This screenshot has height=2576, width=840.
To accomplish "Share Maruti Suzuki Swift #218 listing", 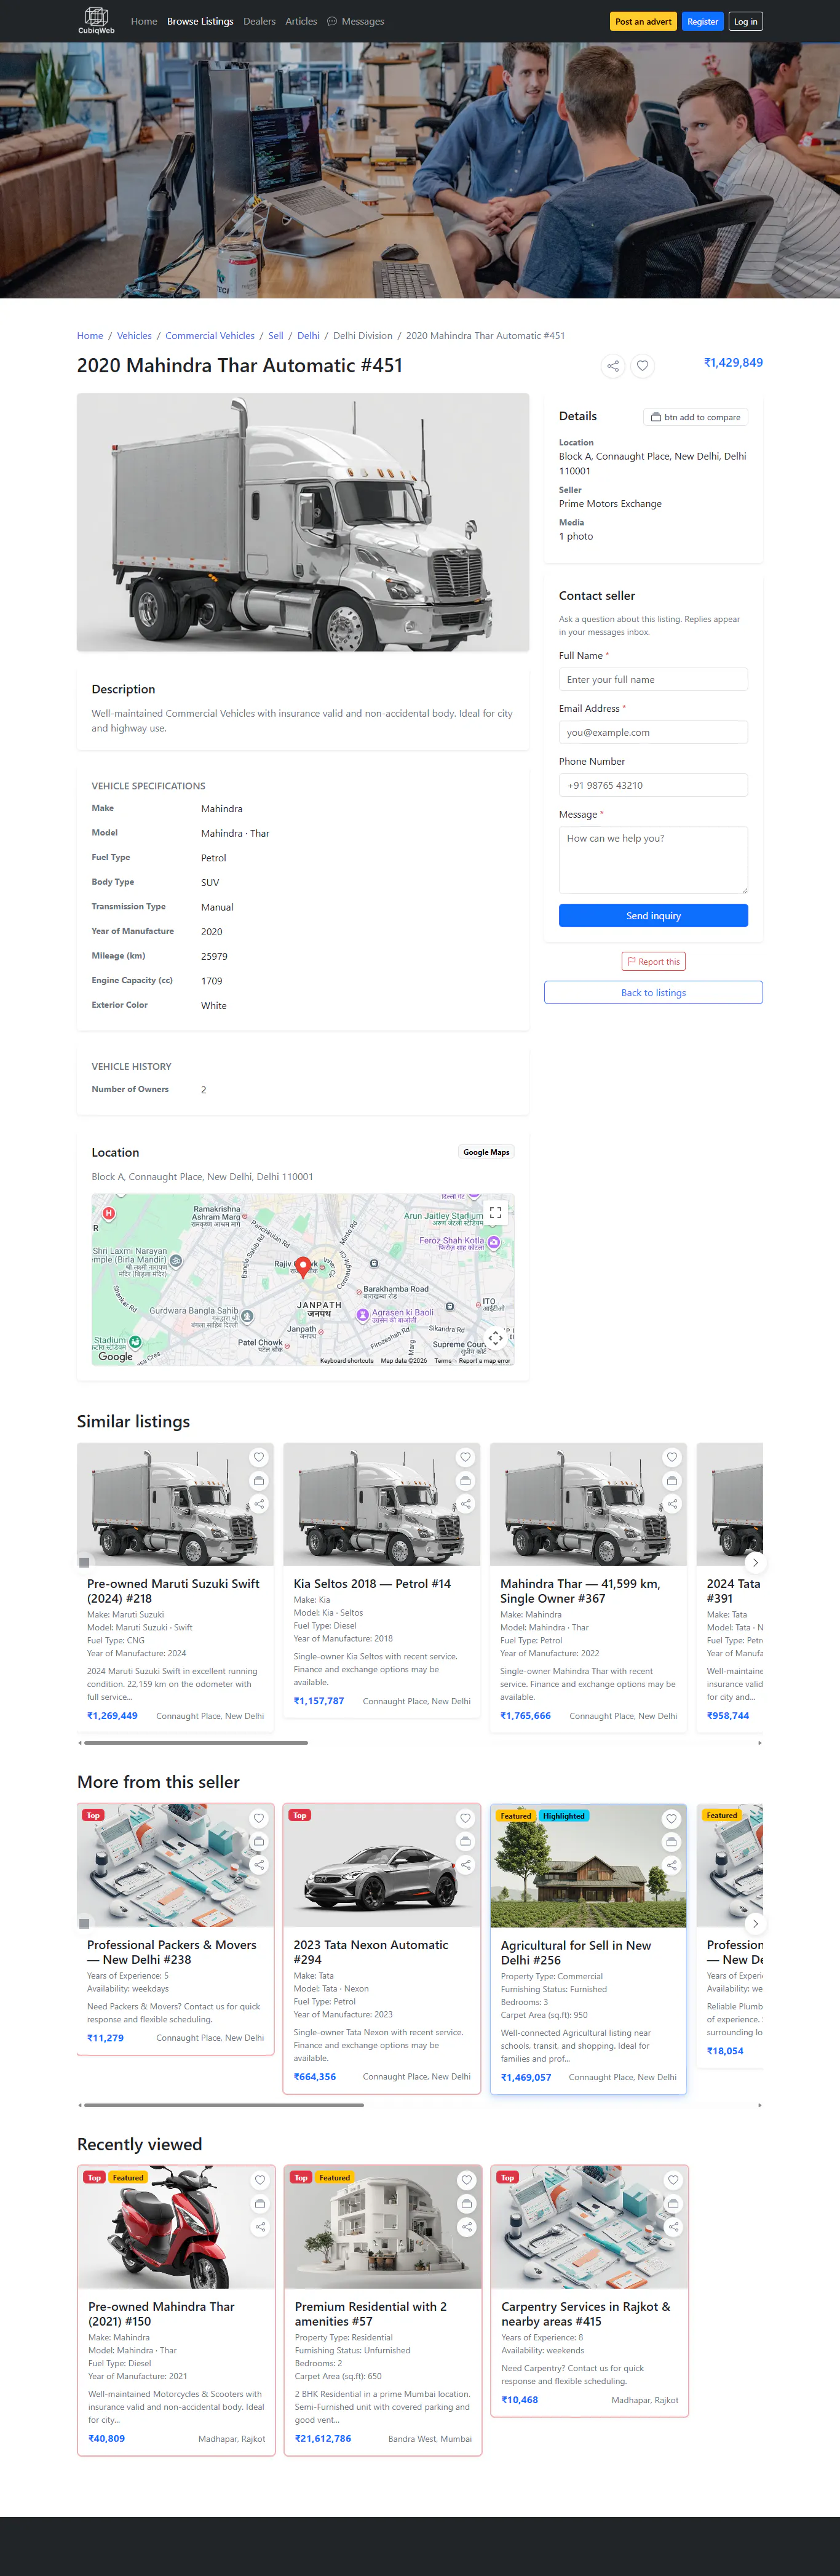I will pyautogui.click(x=259, y=1504).
